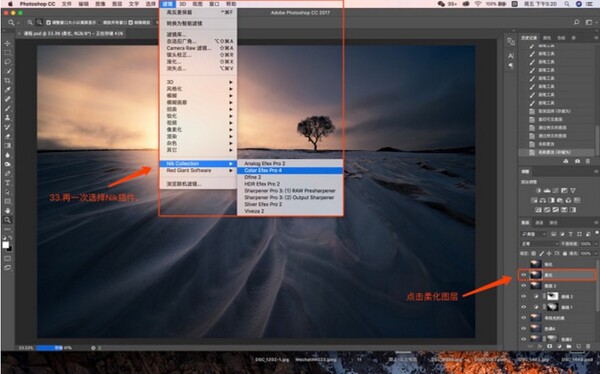Switch to the Layers panel tab
The image size is (600, 374).
(x=525, y=223)
